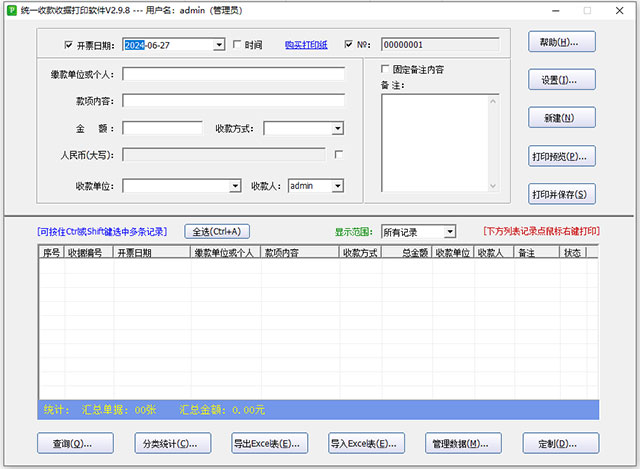Click 缴款单位或个人 column header

click(x=226, y=253)
